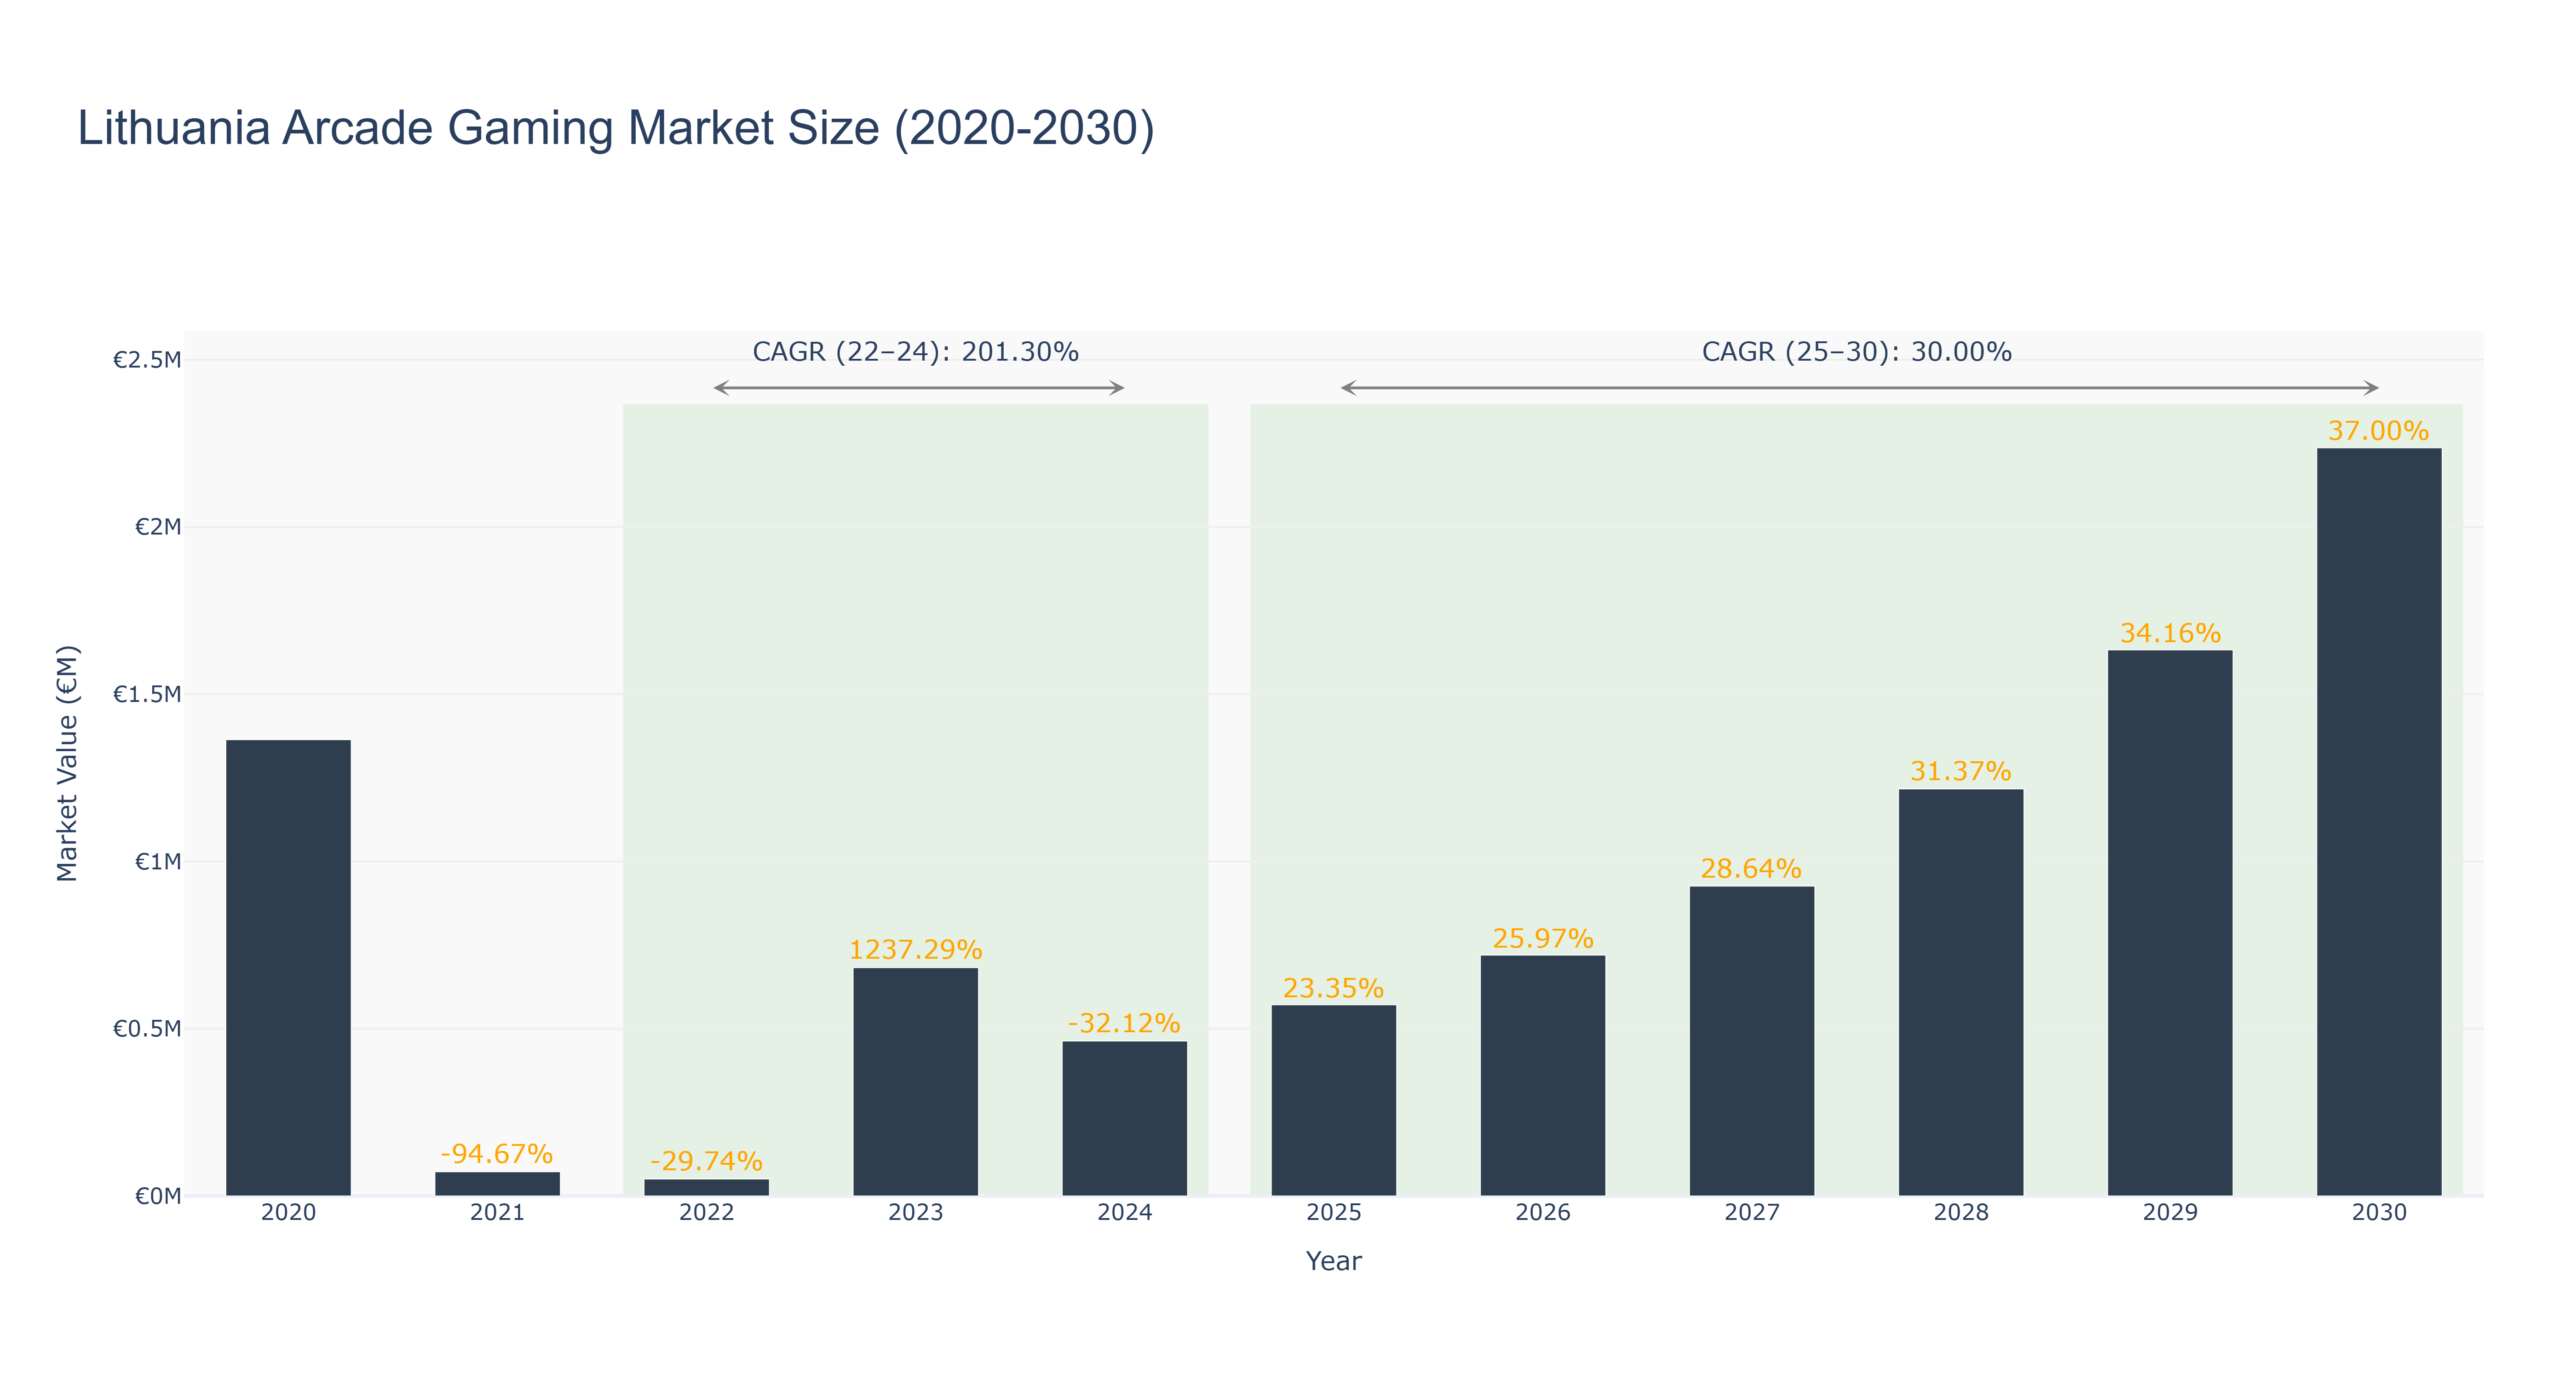Click the '37.00%' growth label
Image resolution: width=2576 pixels, height=1380 pixels.
pyautogui.click(x=2378, y=431)
